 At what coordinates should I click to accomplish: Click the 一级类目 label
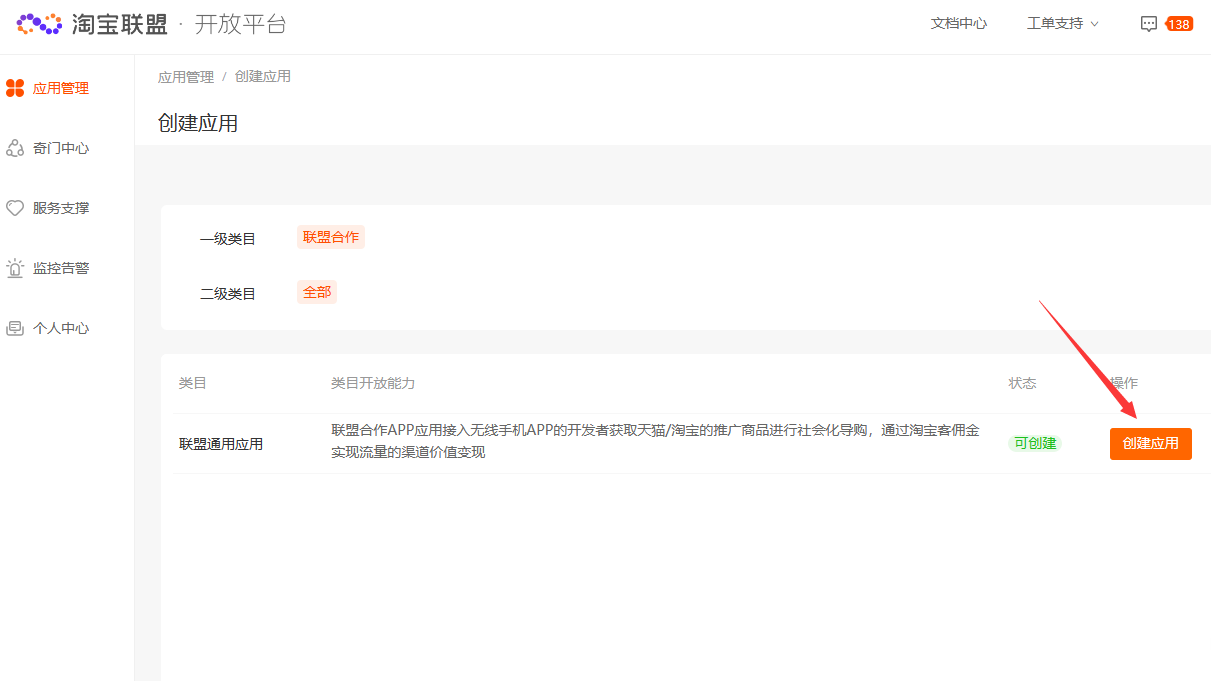[228, 239]
